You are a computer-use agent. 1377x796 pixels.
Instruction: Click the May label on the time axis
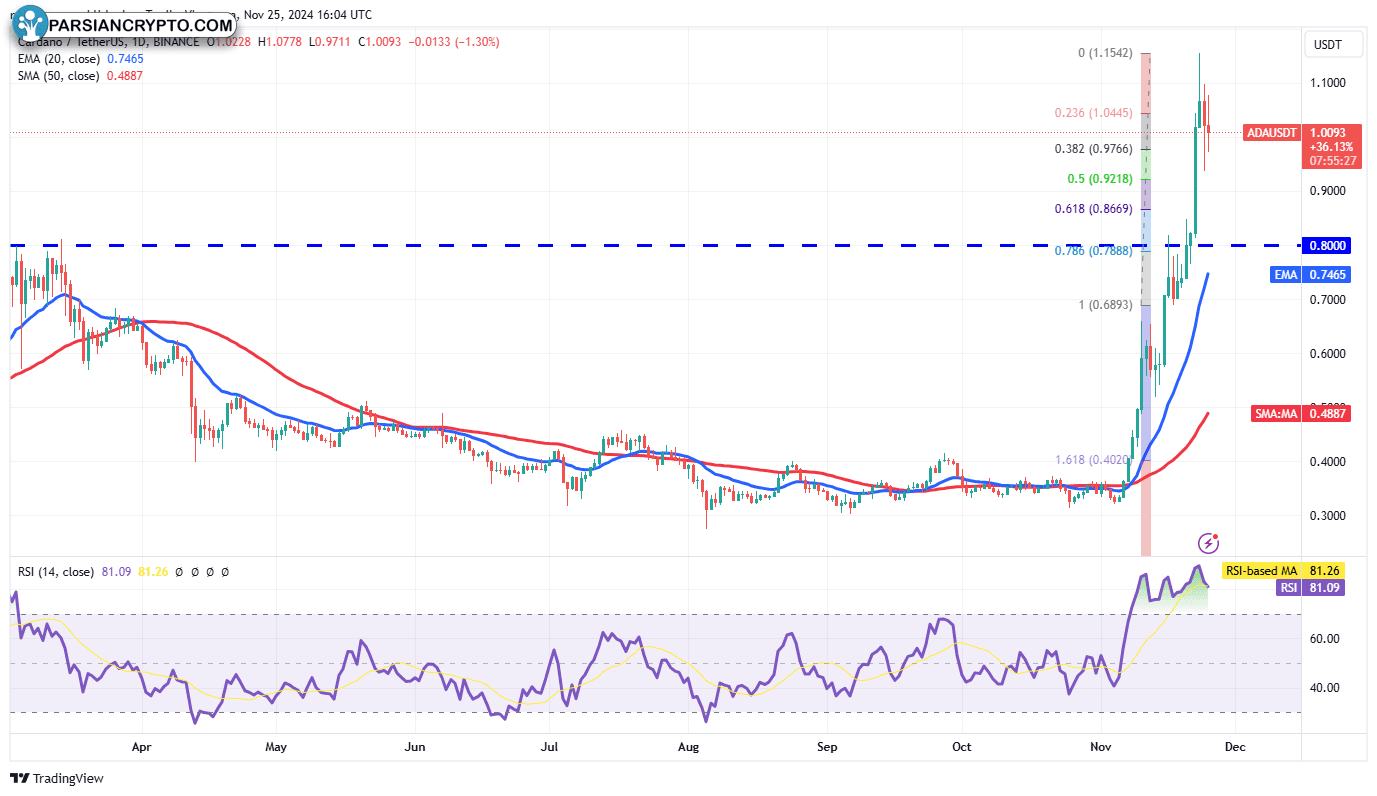[x=276, y=746]
